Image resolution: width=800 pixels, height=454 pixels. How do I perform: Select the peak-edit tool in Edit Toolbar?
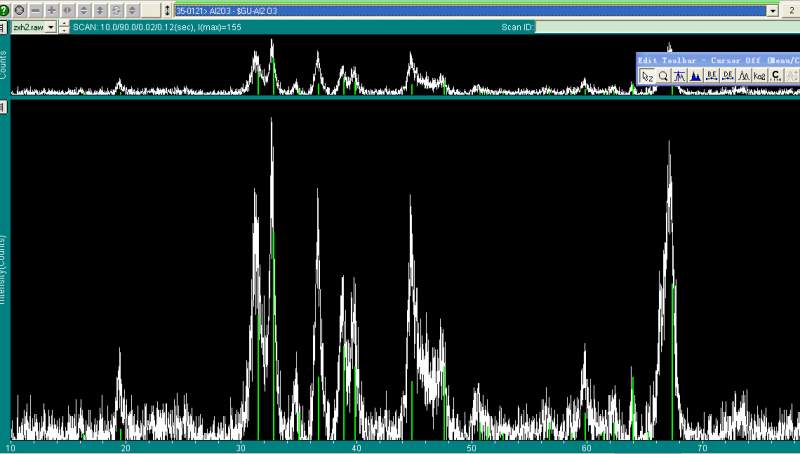tap(679, 76)
